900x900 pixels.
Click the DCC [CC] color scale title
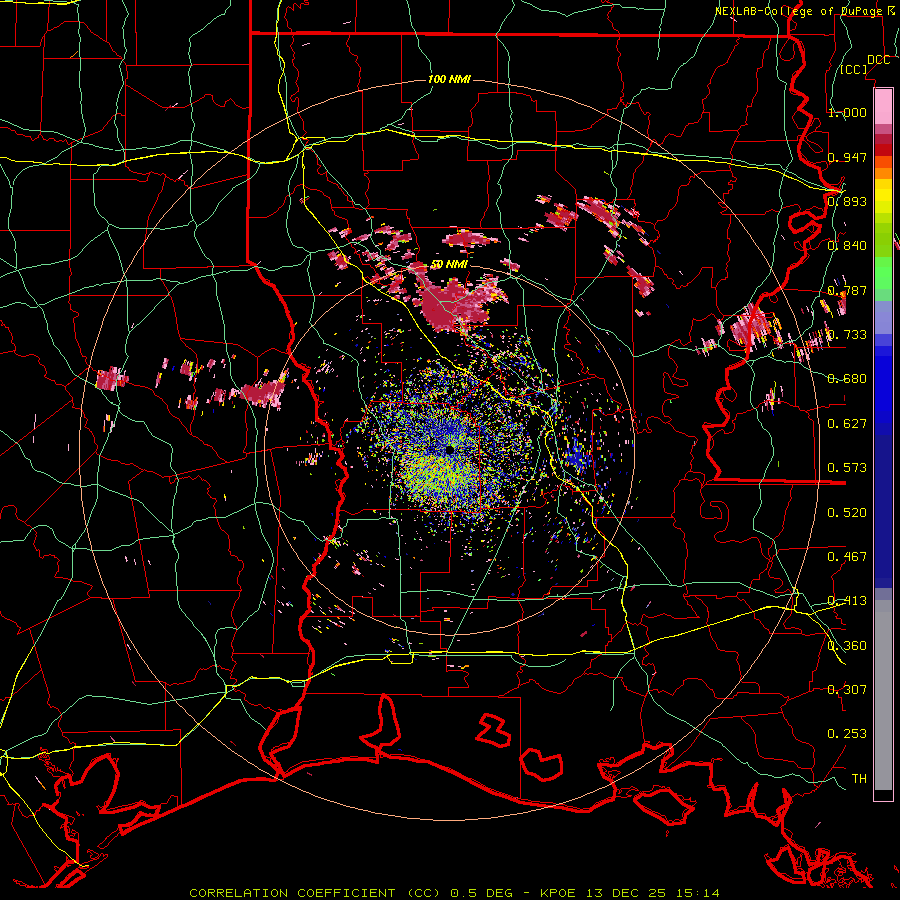pyautogui.click(x=865, y=64)
